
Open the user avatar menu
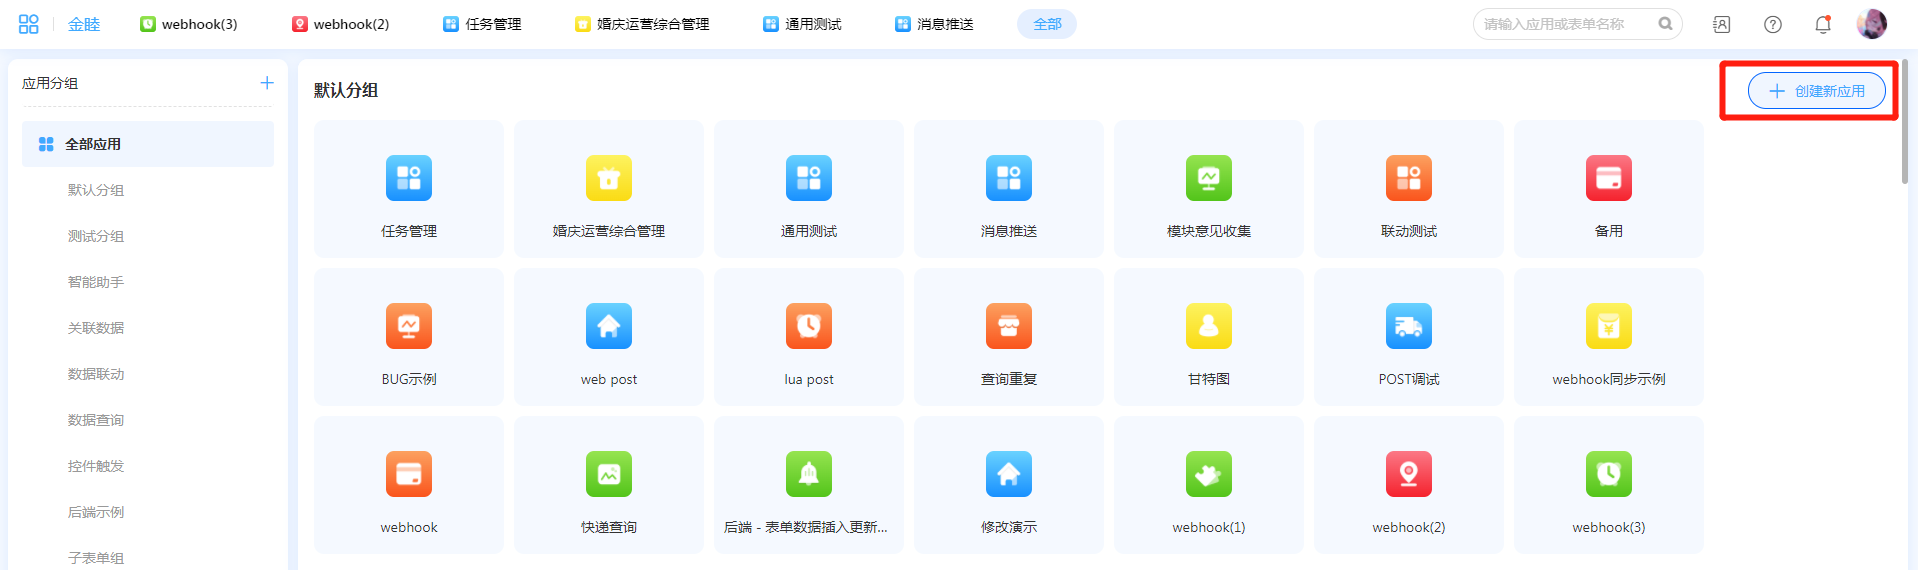(x=1871, y=24)
